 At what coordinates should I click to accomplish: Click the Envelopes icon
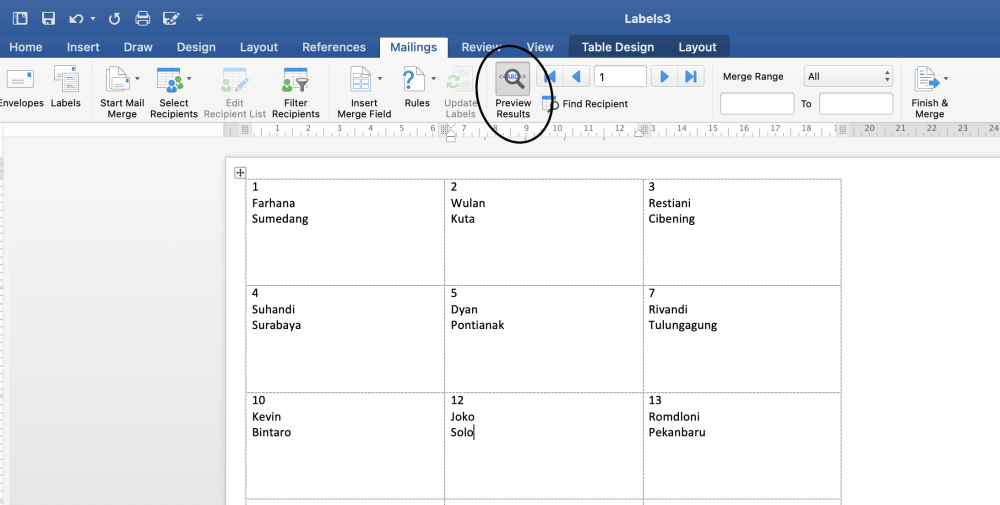tap(20, 80)
